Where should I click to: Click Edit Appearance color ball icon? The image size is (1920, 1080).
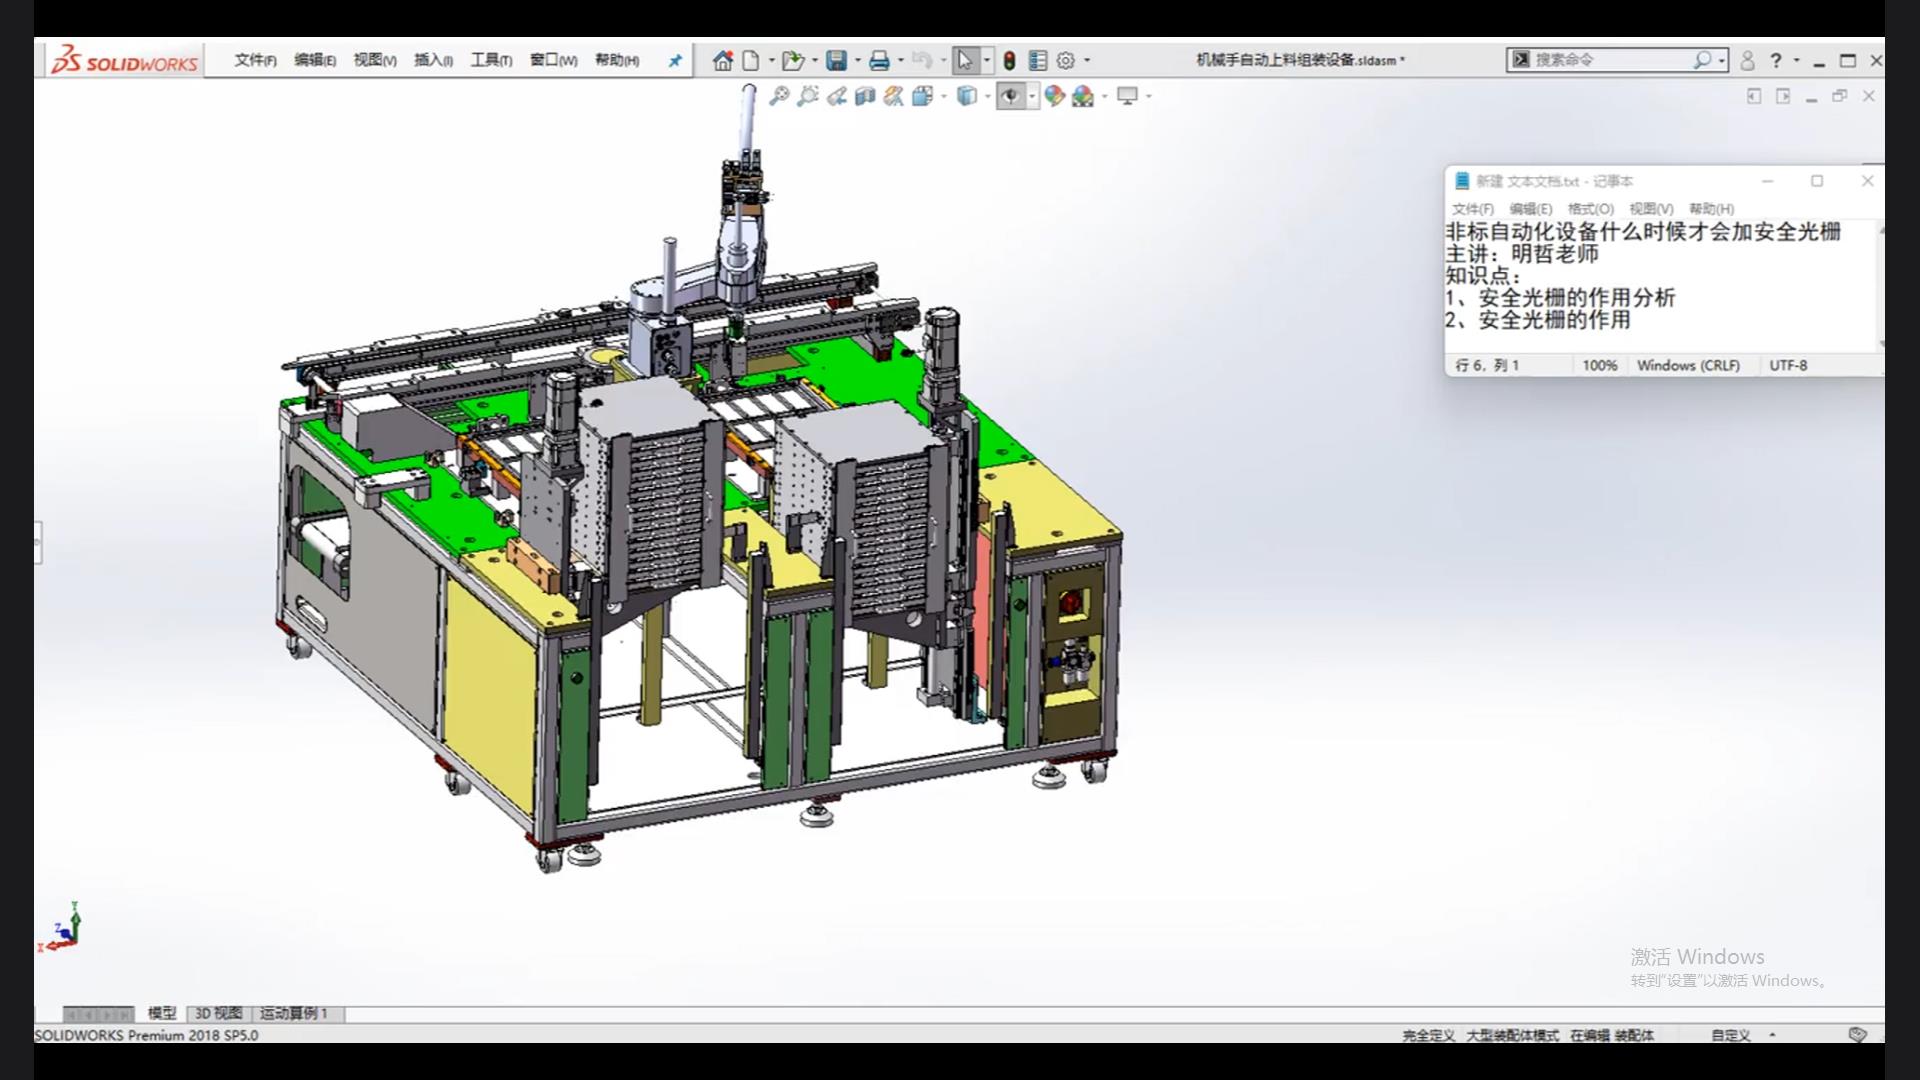click(1054, 96)
